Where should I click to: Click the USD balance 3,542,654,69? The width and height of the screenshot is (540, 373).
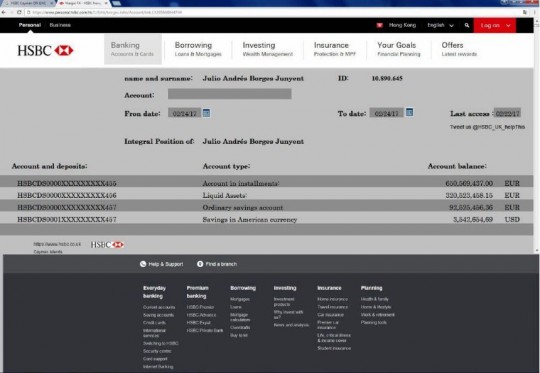click(473, 219)
